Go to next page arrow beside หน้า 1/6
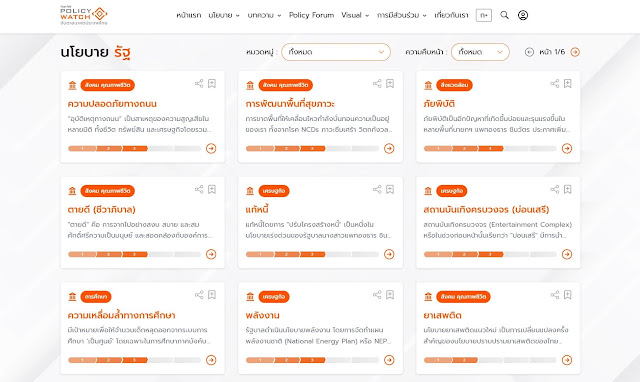The width and height of the screenshot is (640, 382). coord(575,52)
